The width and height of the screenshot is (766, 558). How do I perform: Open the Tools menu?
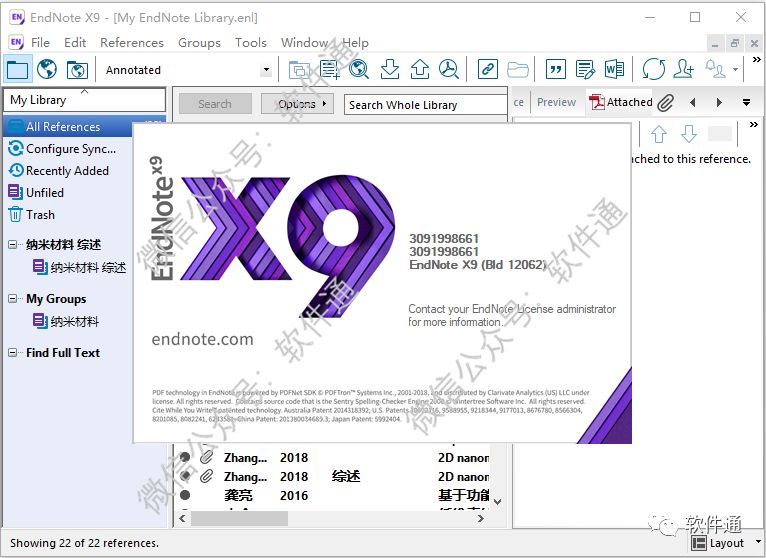[x=251, y=43]
